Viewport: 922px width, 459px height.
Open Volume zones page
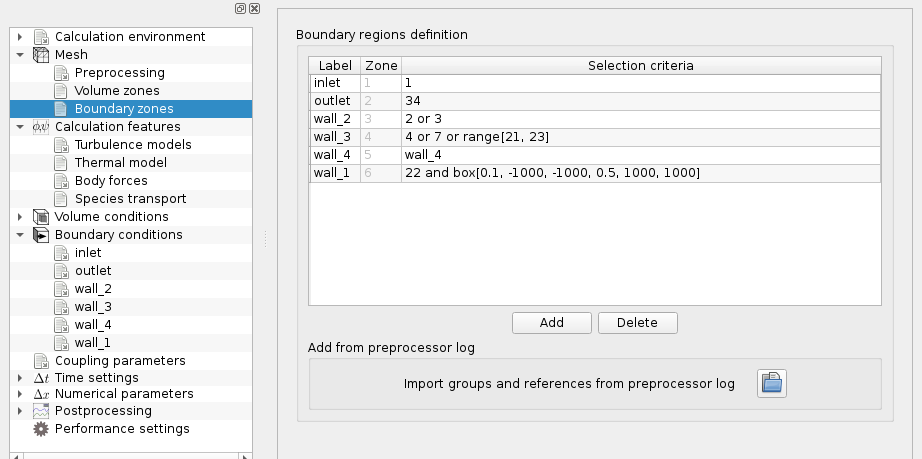117,91
